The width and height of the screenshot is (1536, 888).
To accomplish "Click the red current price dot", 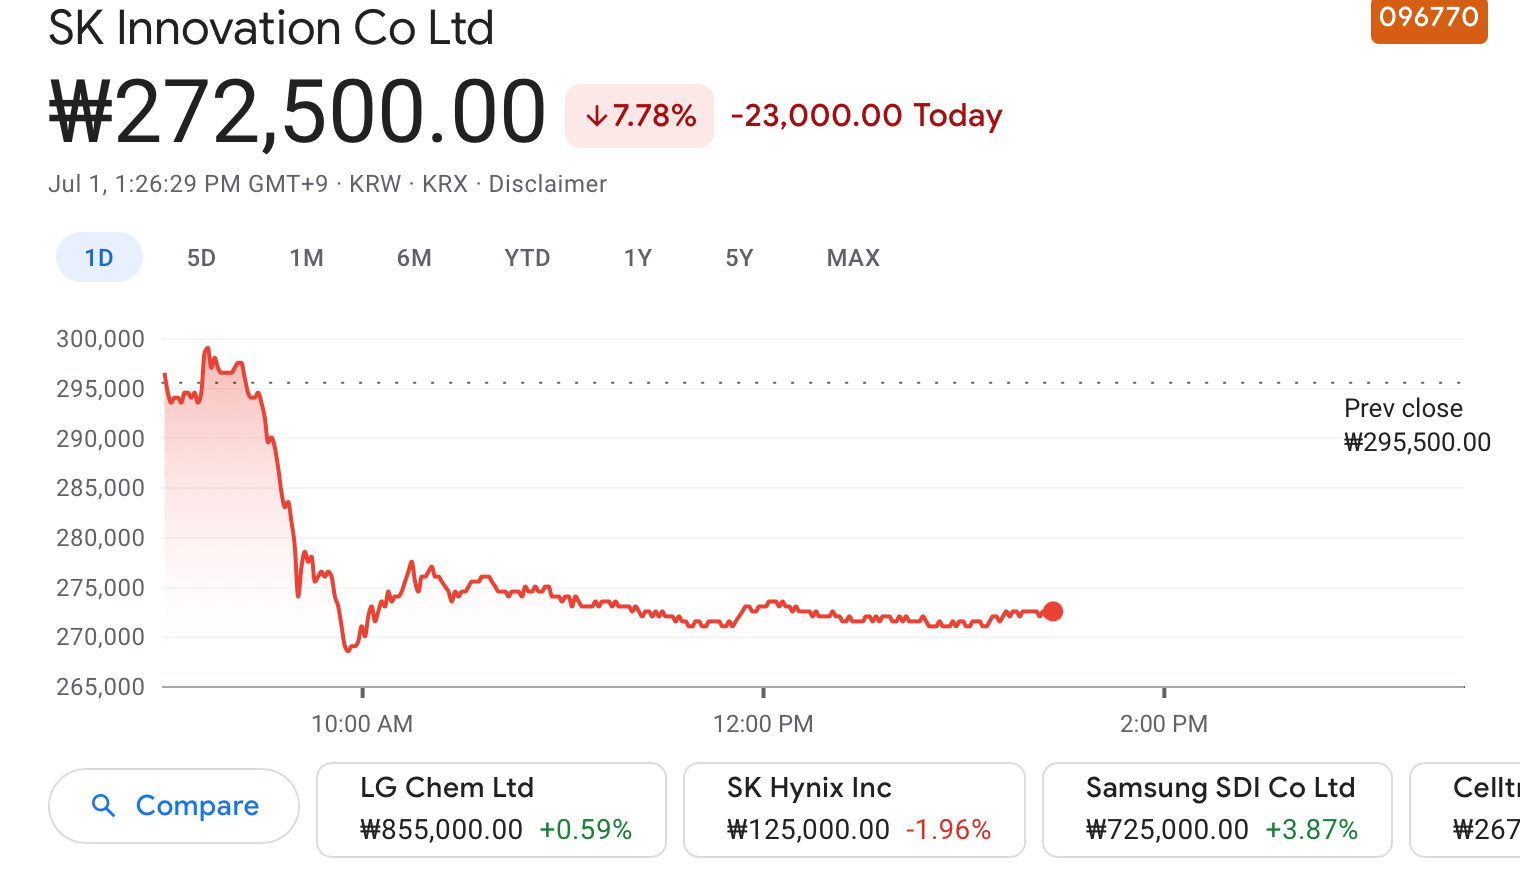I will coord(1052,611).
